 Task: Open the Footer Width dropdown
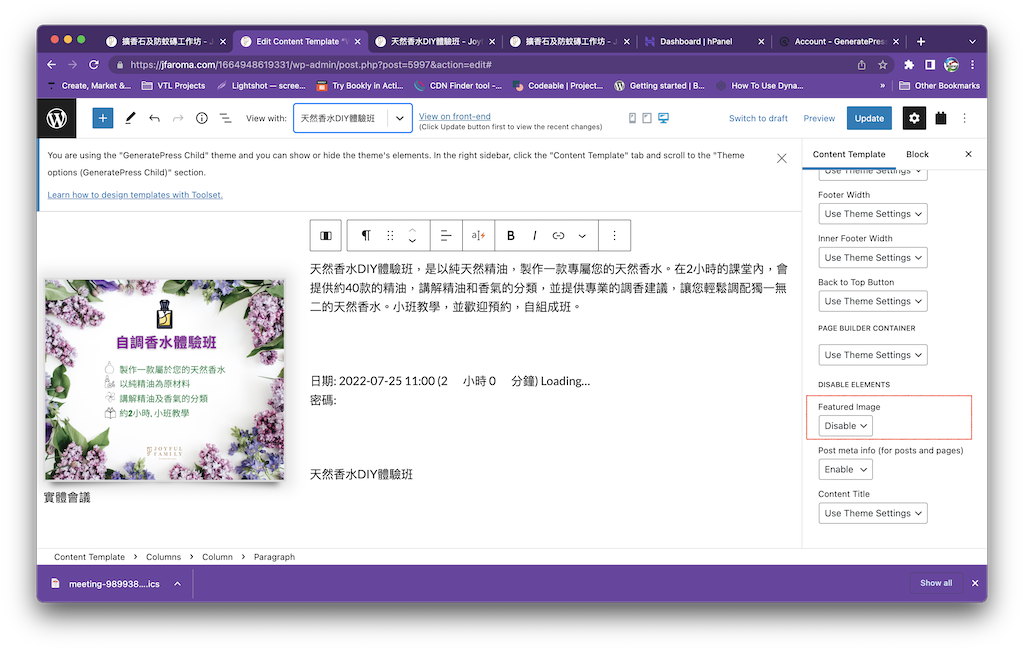872,214
